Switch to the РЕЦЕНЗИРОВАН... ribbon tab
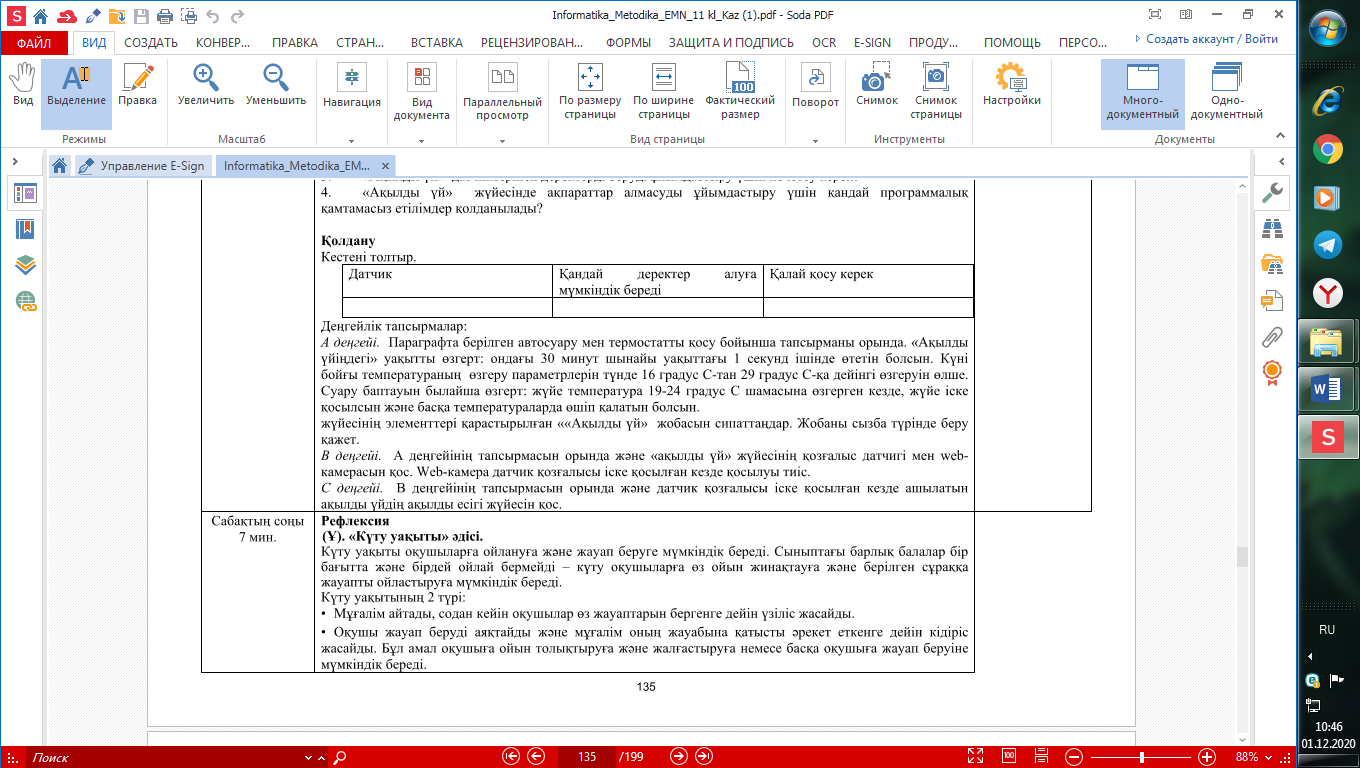 pyautogui.click(x=531, y=43)
